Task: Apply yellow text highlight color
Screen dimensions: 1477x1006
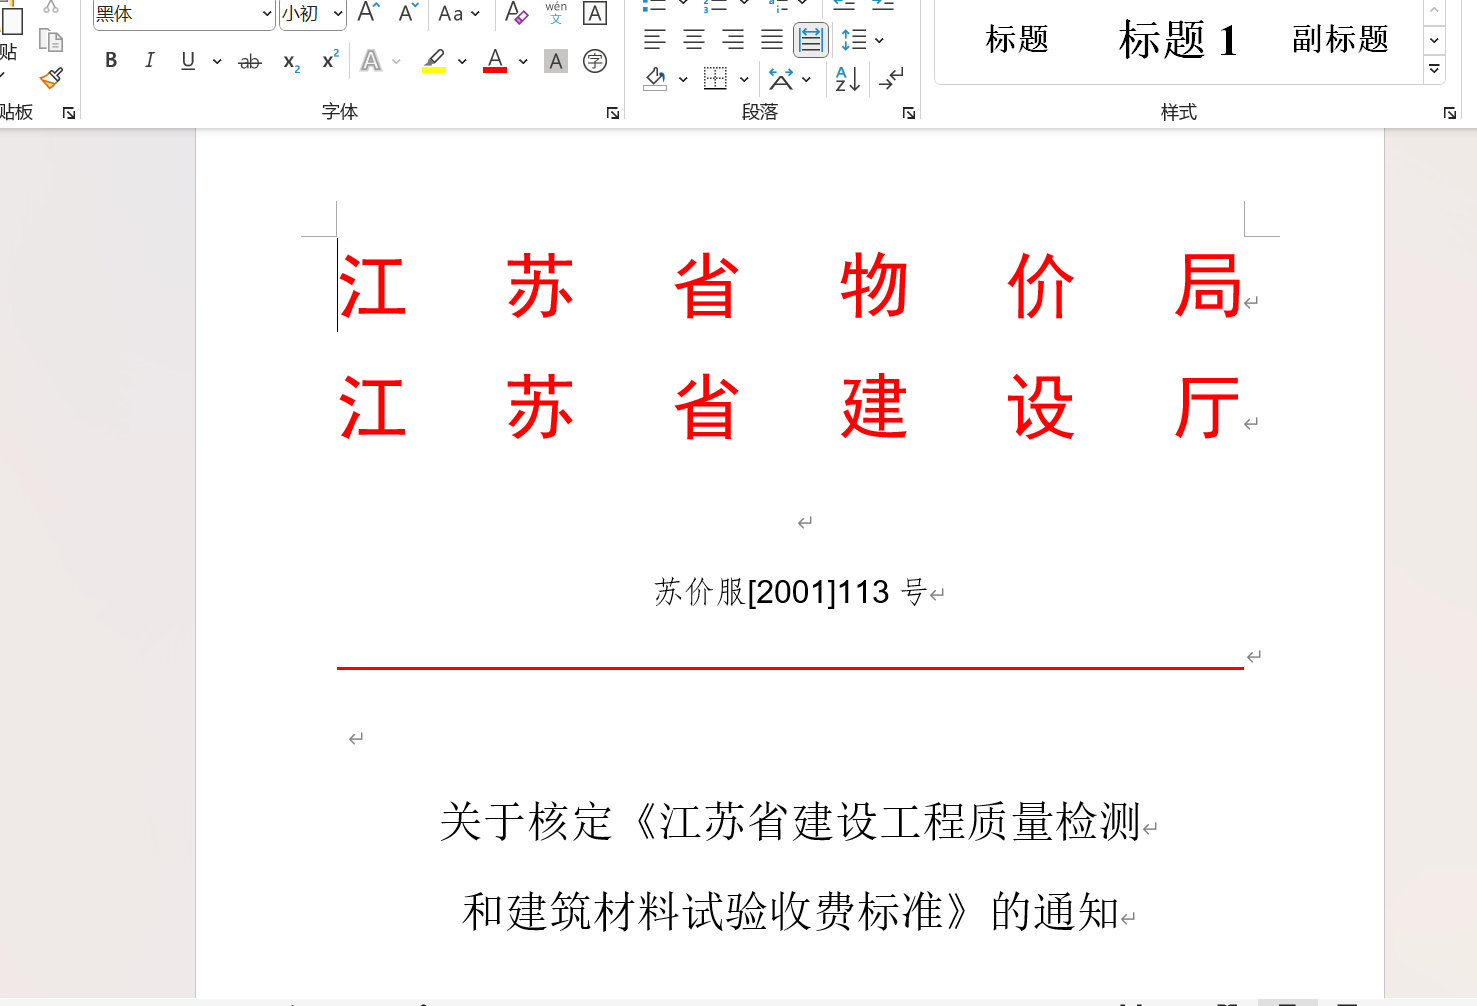Action: pyautogui.click(x=434, y=61)
